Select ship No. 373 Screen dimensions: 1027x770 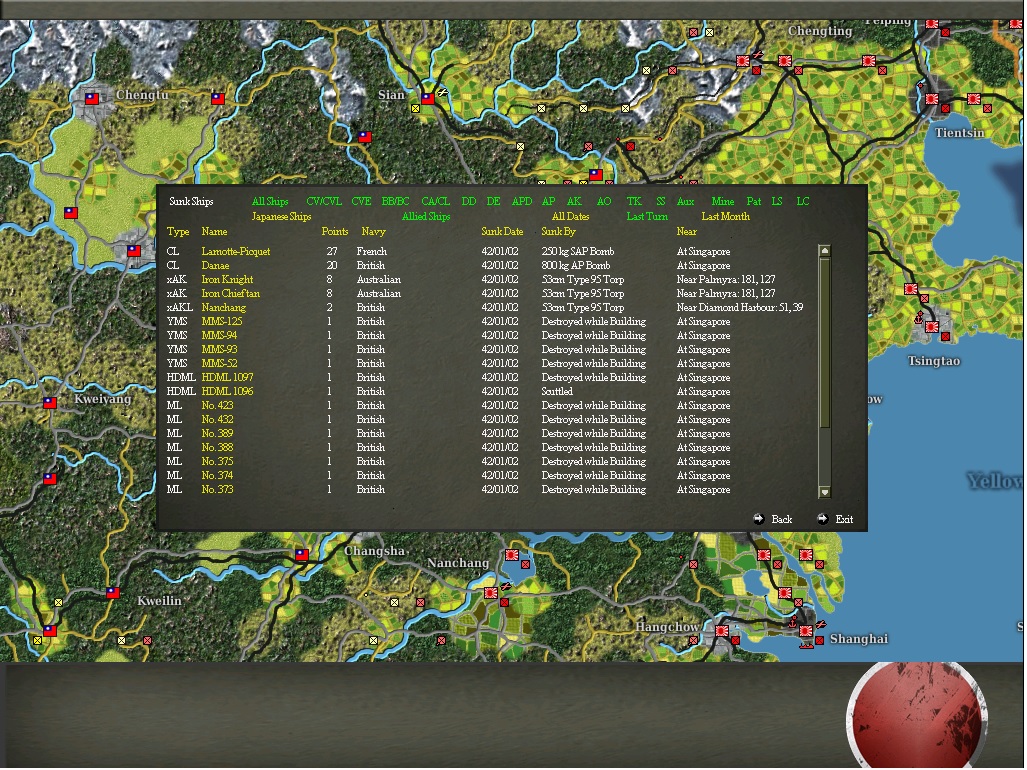coord(217,490)
